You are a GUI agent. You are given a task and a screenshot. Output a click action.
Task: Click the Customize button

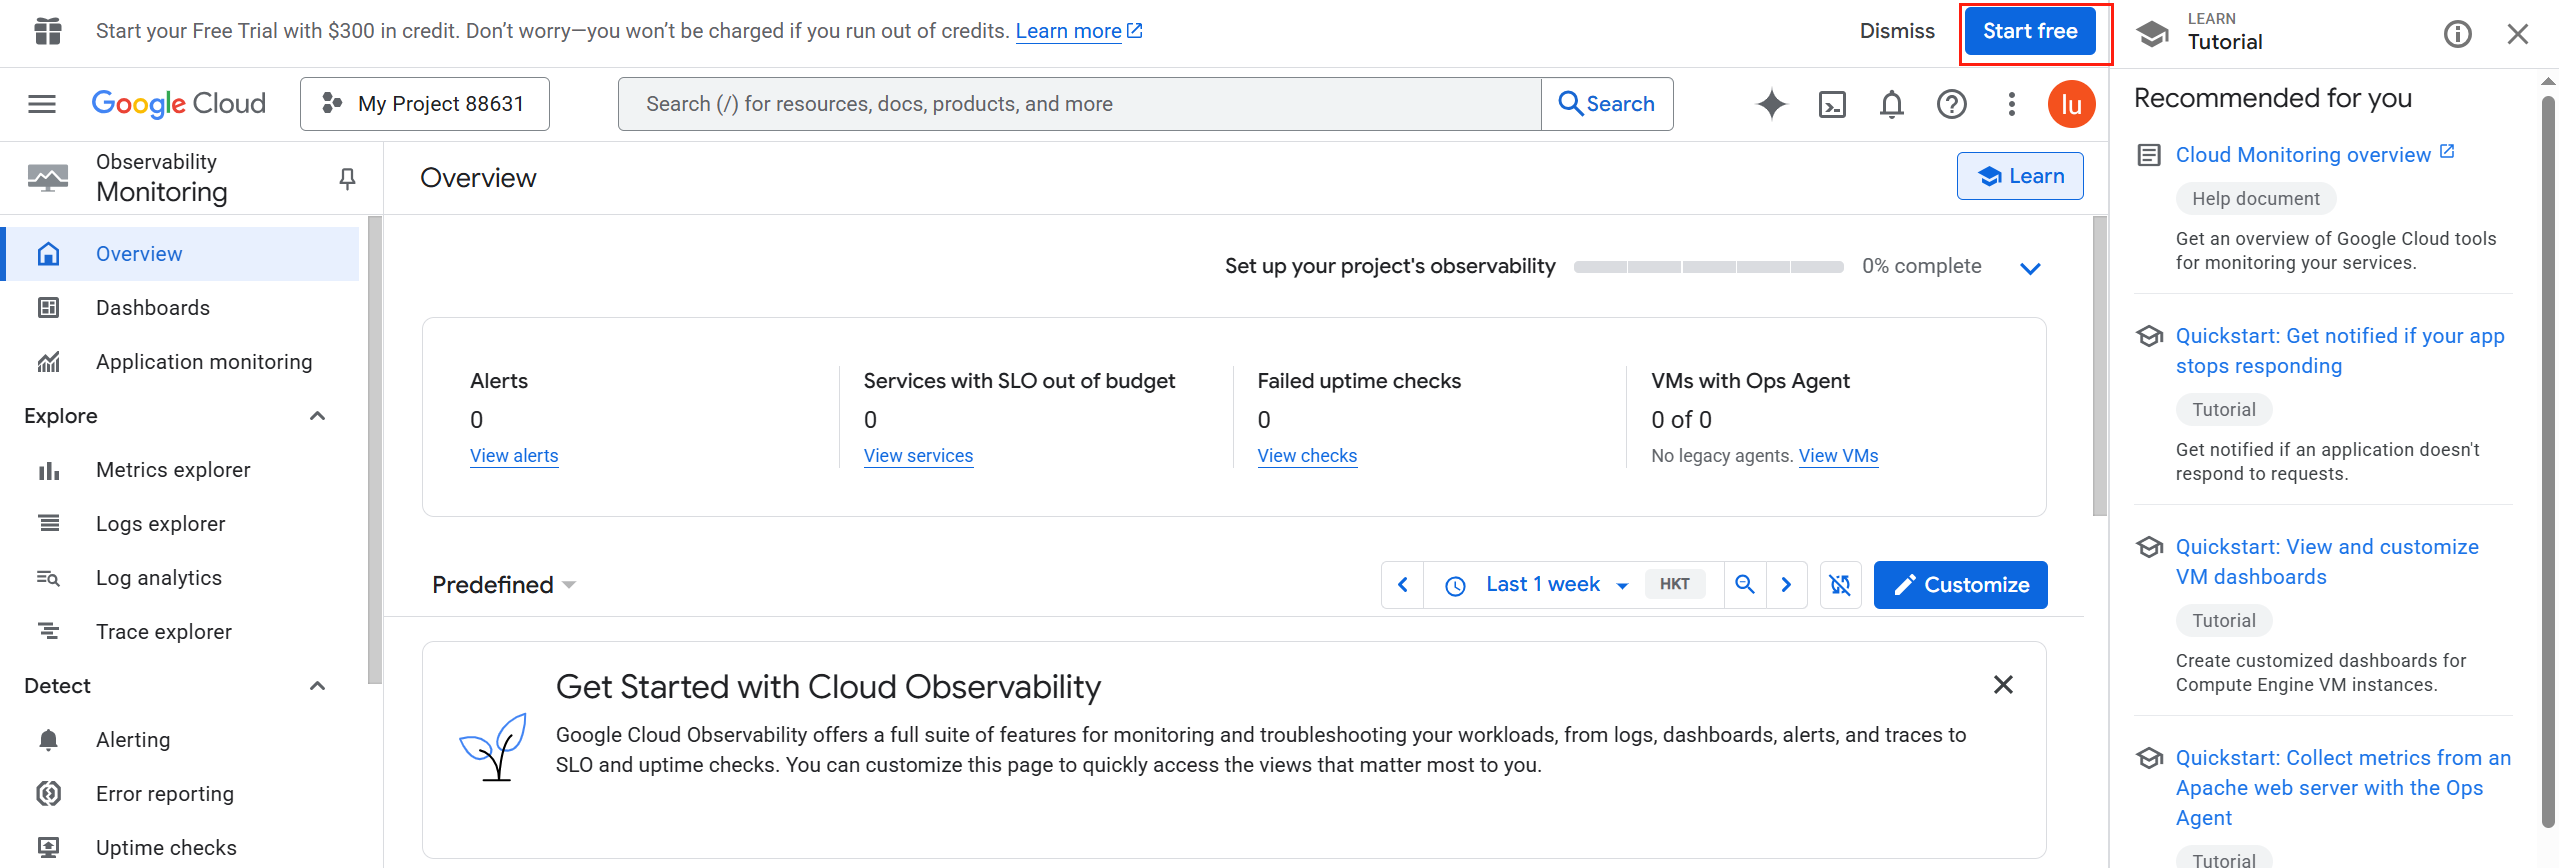pos(1960,585)
